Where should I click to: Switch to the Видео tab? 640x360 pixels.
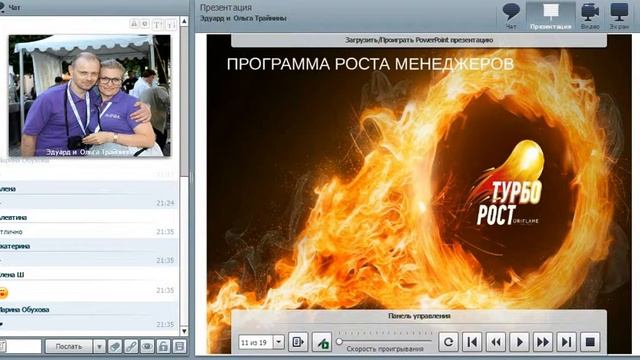[x=590, y=16]
